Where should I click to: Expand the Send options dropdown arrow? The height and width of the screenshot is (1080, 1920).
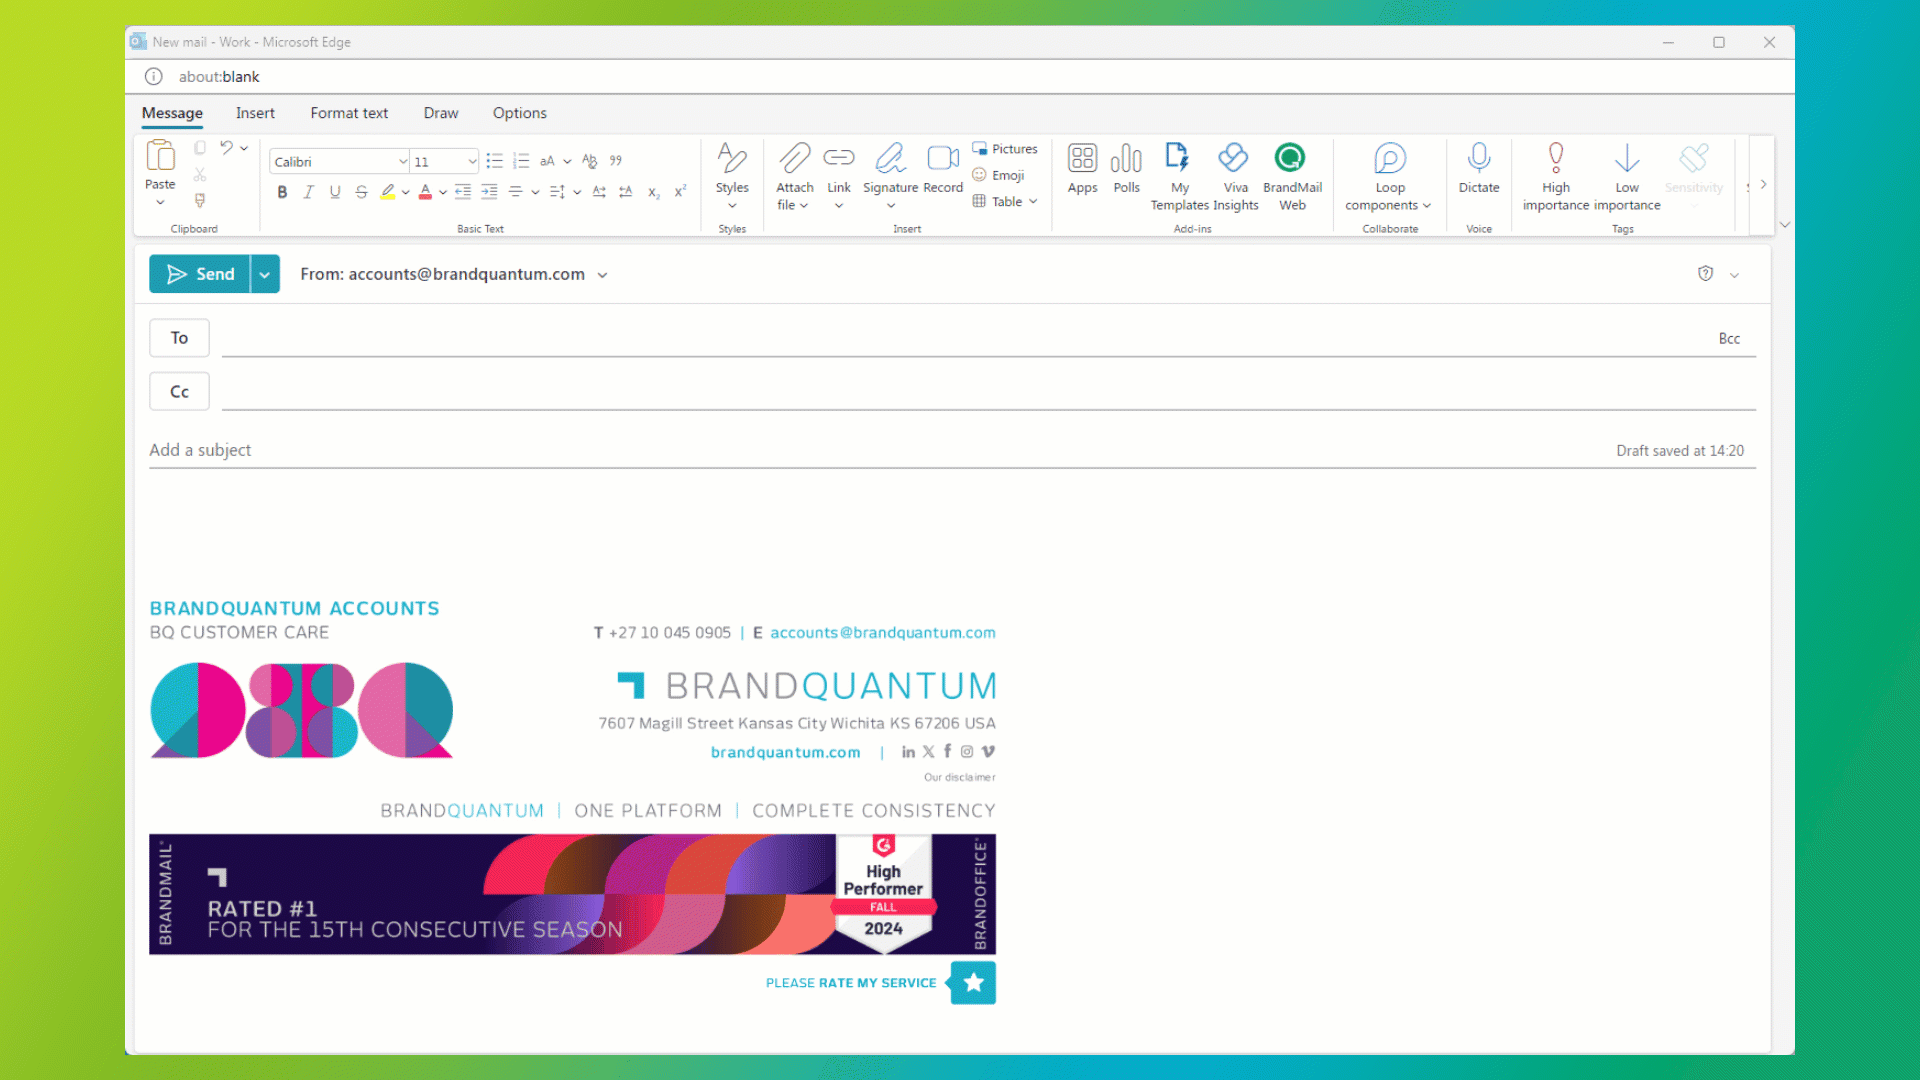coord(265,274)
